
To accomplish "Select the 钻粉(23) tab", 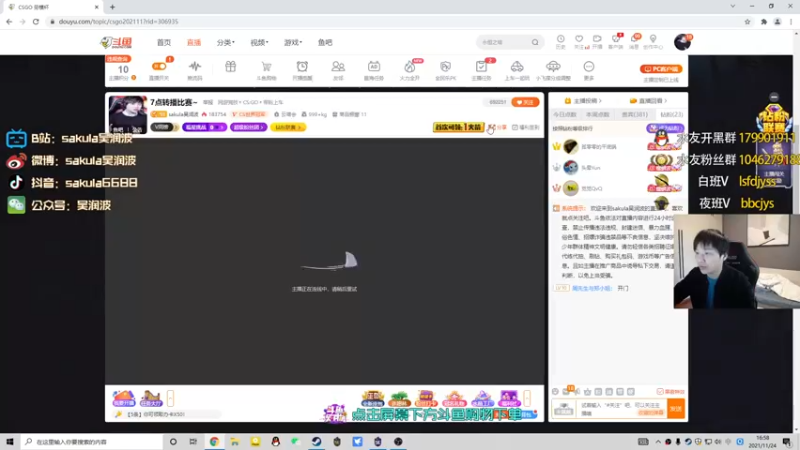I will [671, 115].
